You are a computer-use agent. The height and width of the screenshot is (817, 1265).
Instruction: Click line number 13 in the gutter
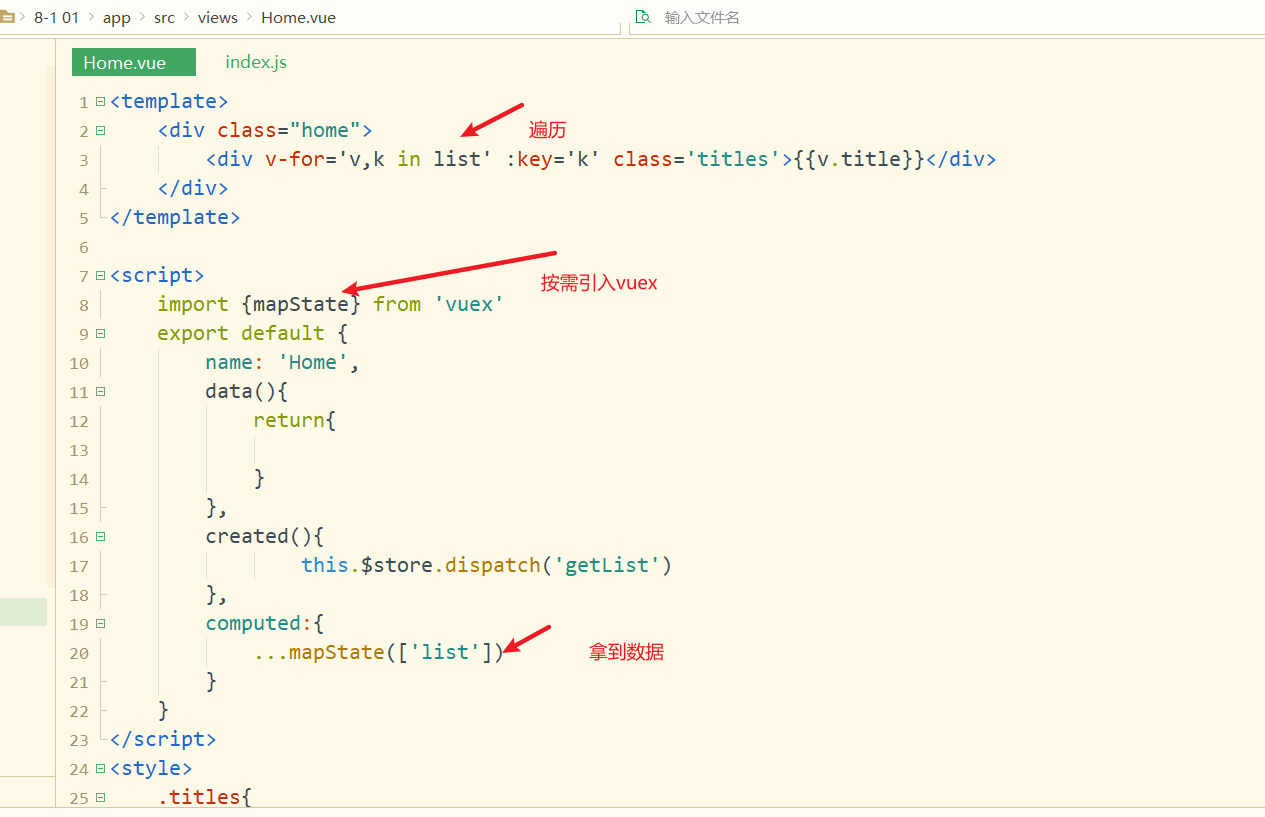pyautogui.click(x=79, y=451)
